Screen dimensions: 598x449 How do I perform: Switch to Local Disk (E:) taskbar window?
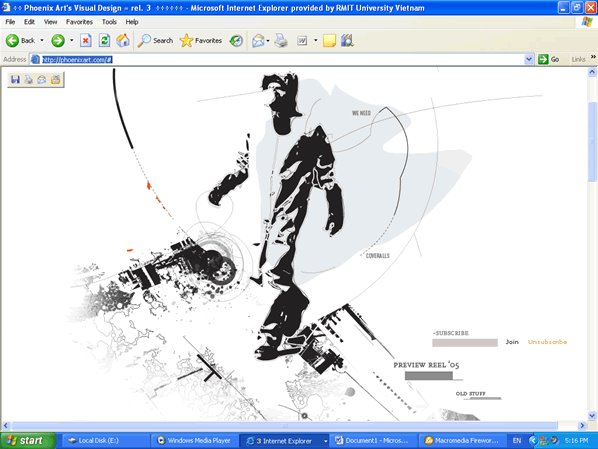tap(106, 441)
